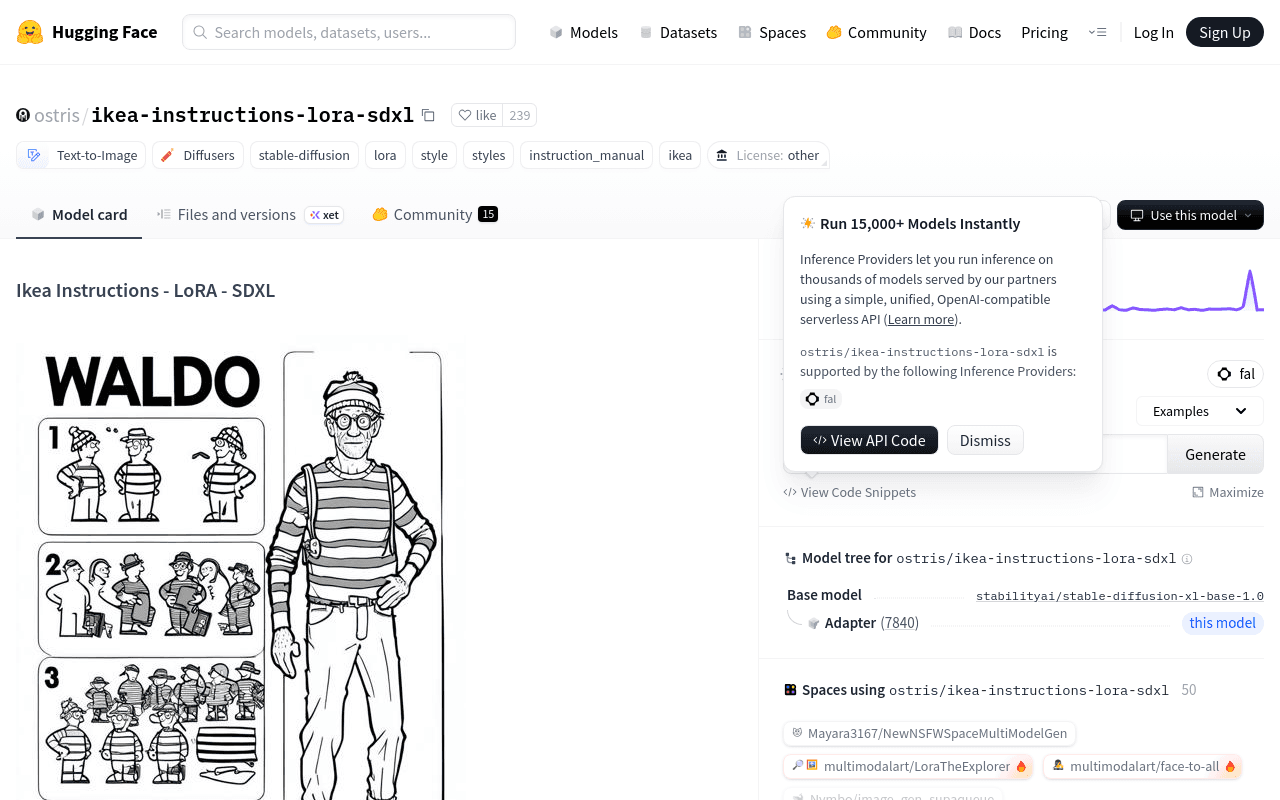Open the Community tab with 15 discussions
This screenshot has width=1280, height=800.
[x=435, y=215]
